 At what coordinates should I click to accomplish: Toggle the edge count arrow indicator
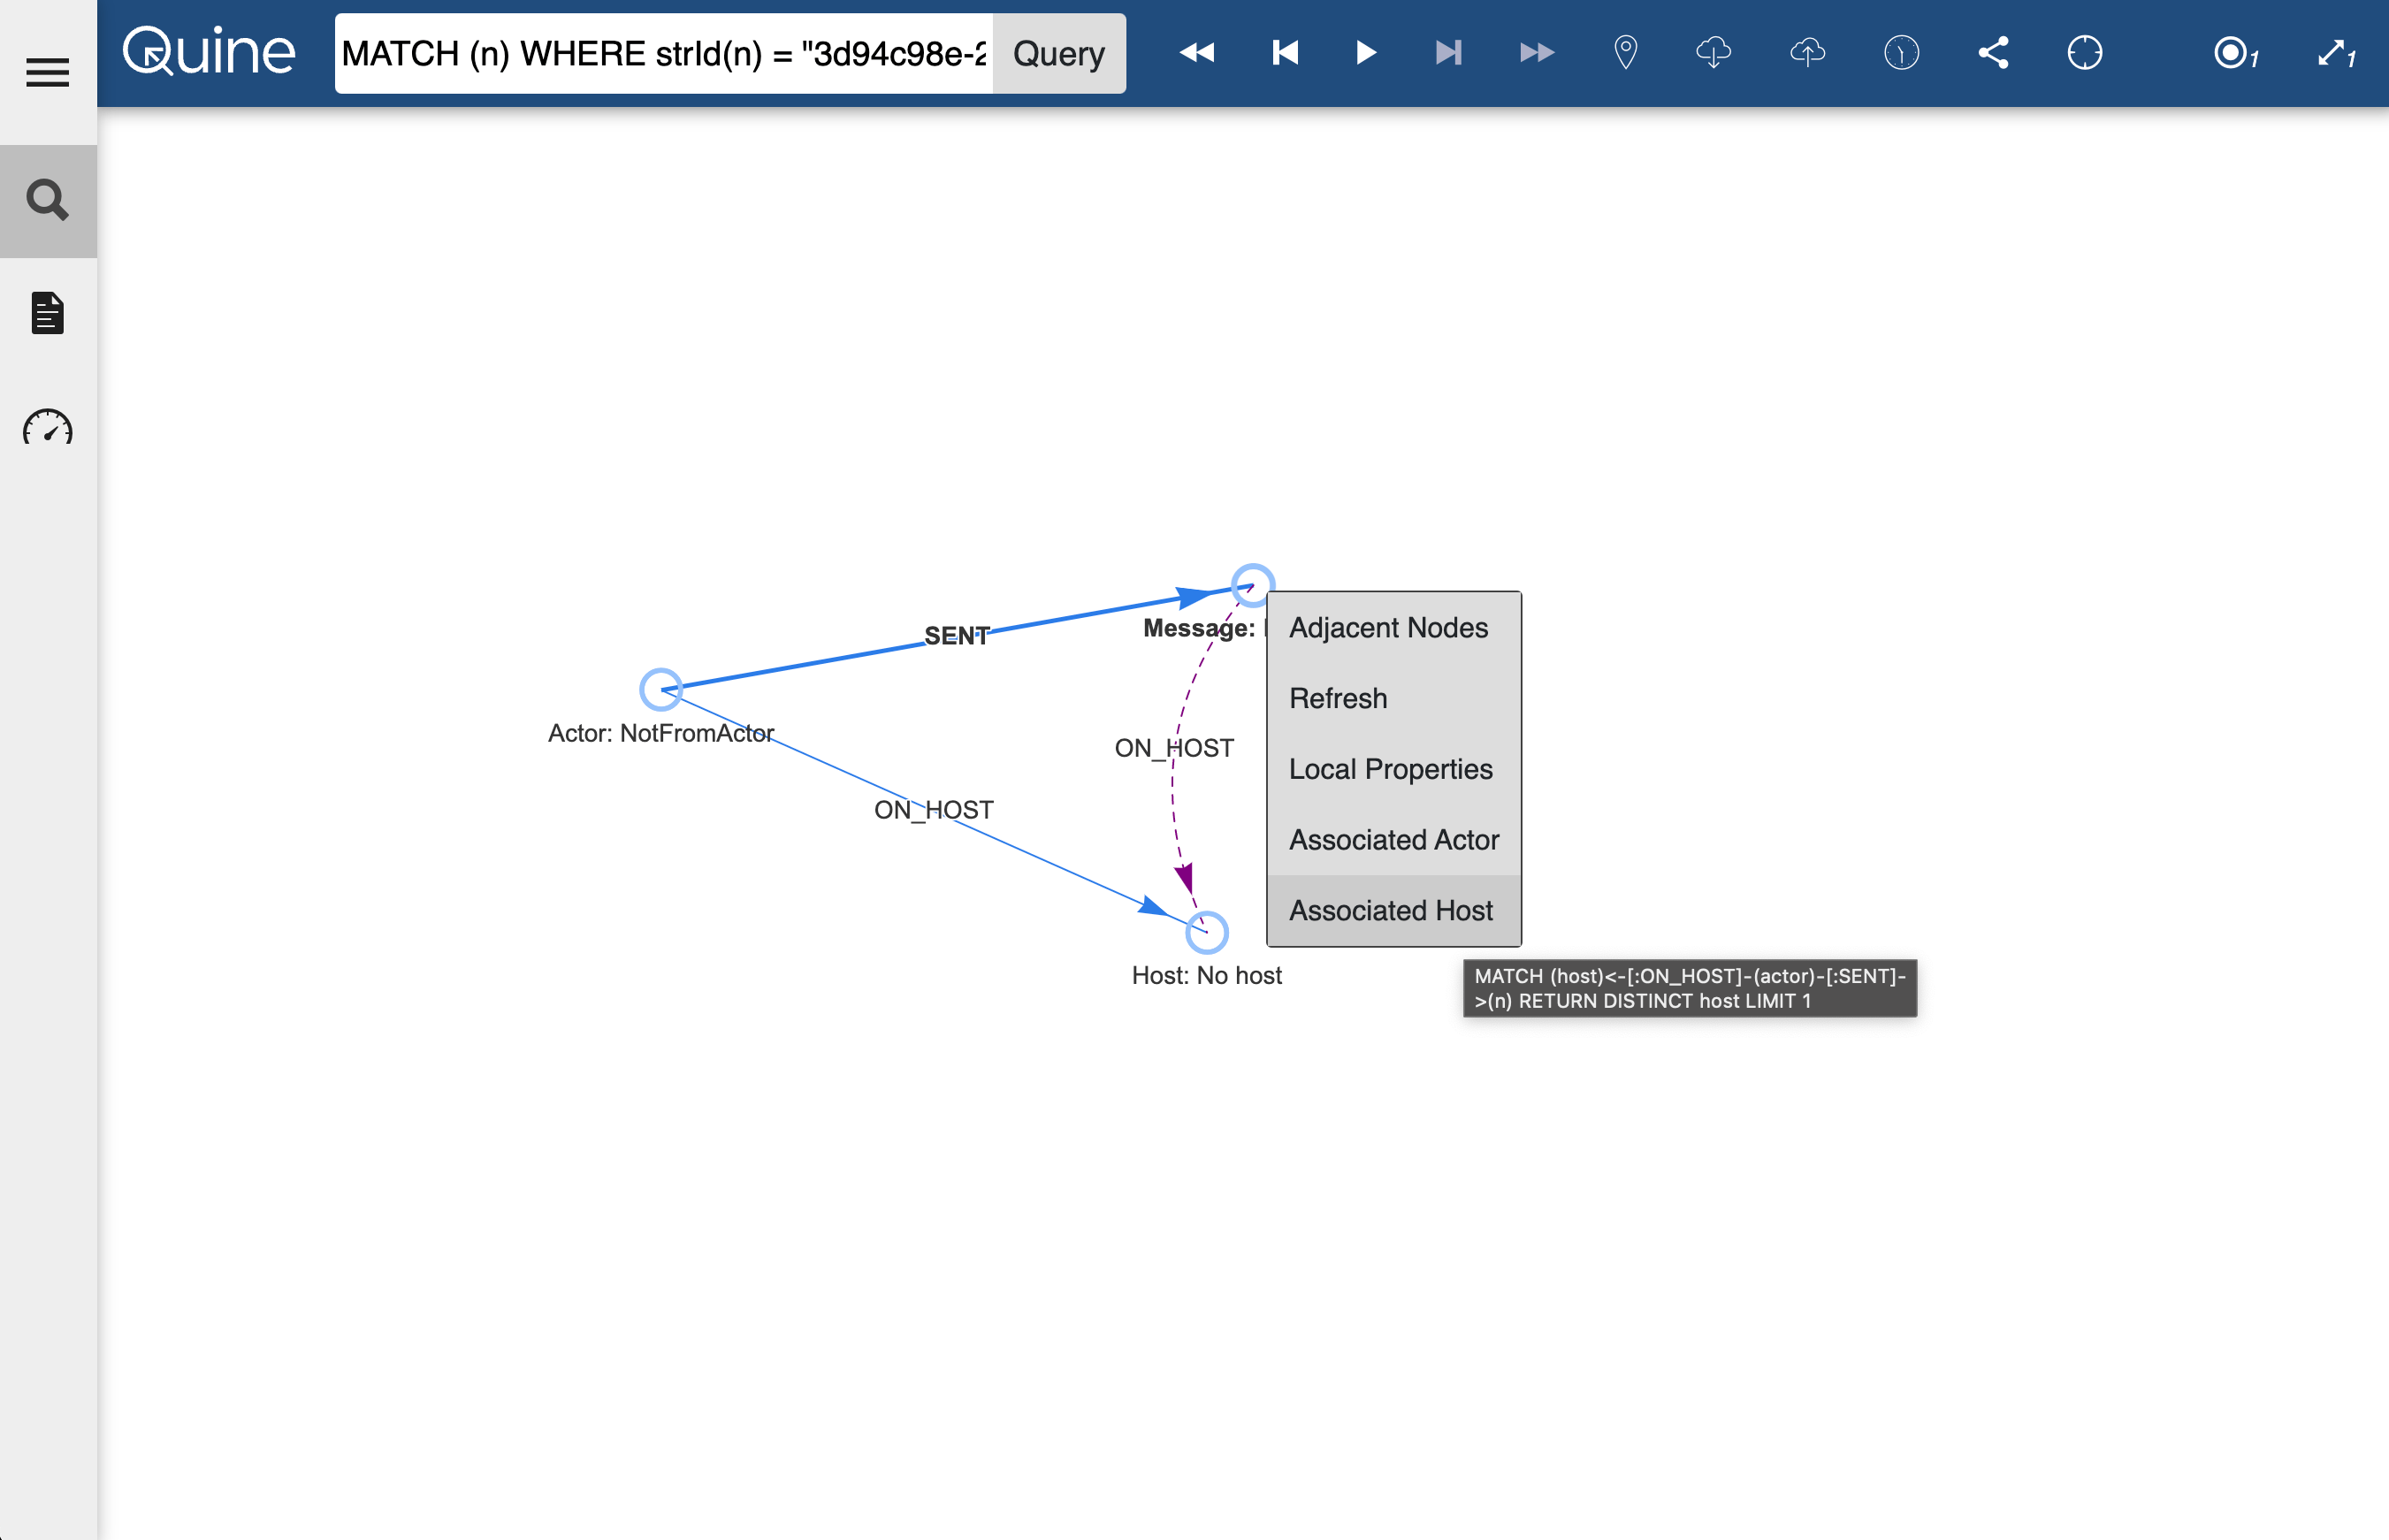click(2336, 53)
